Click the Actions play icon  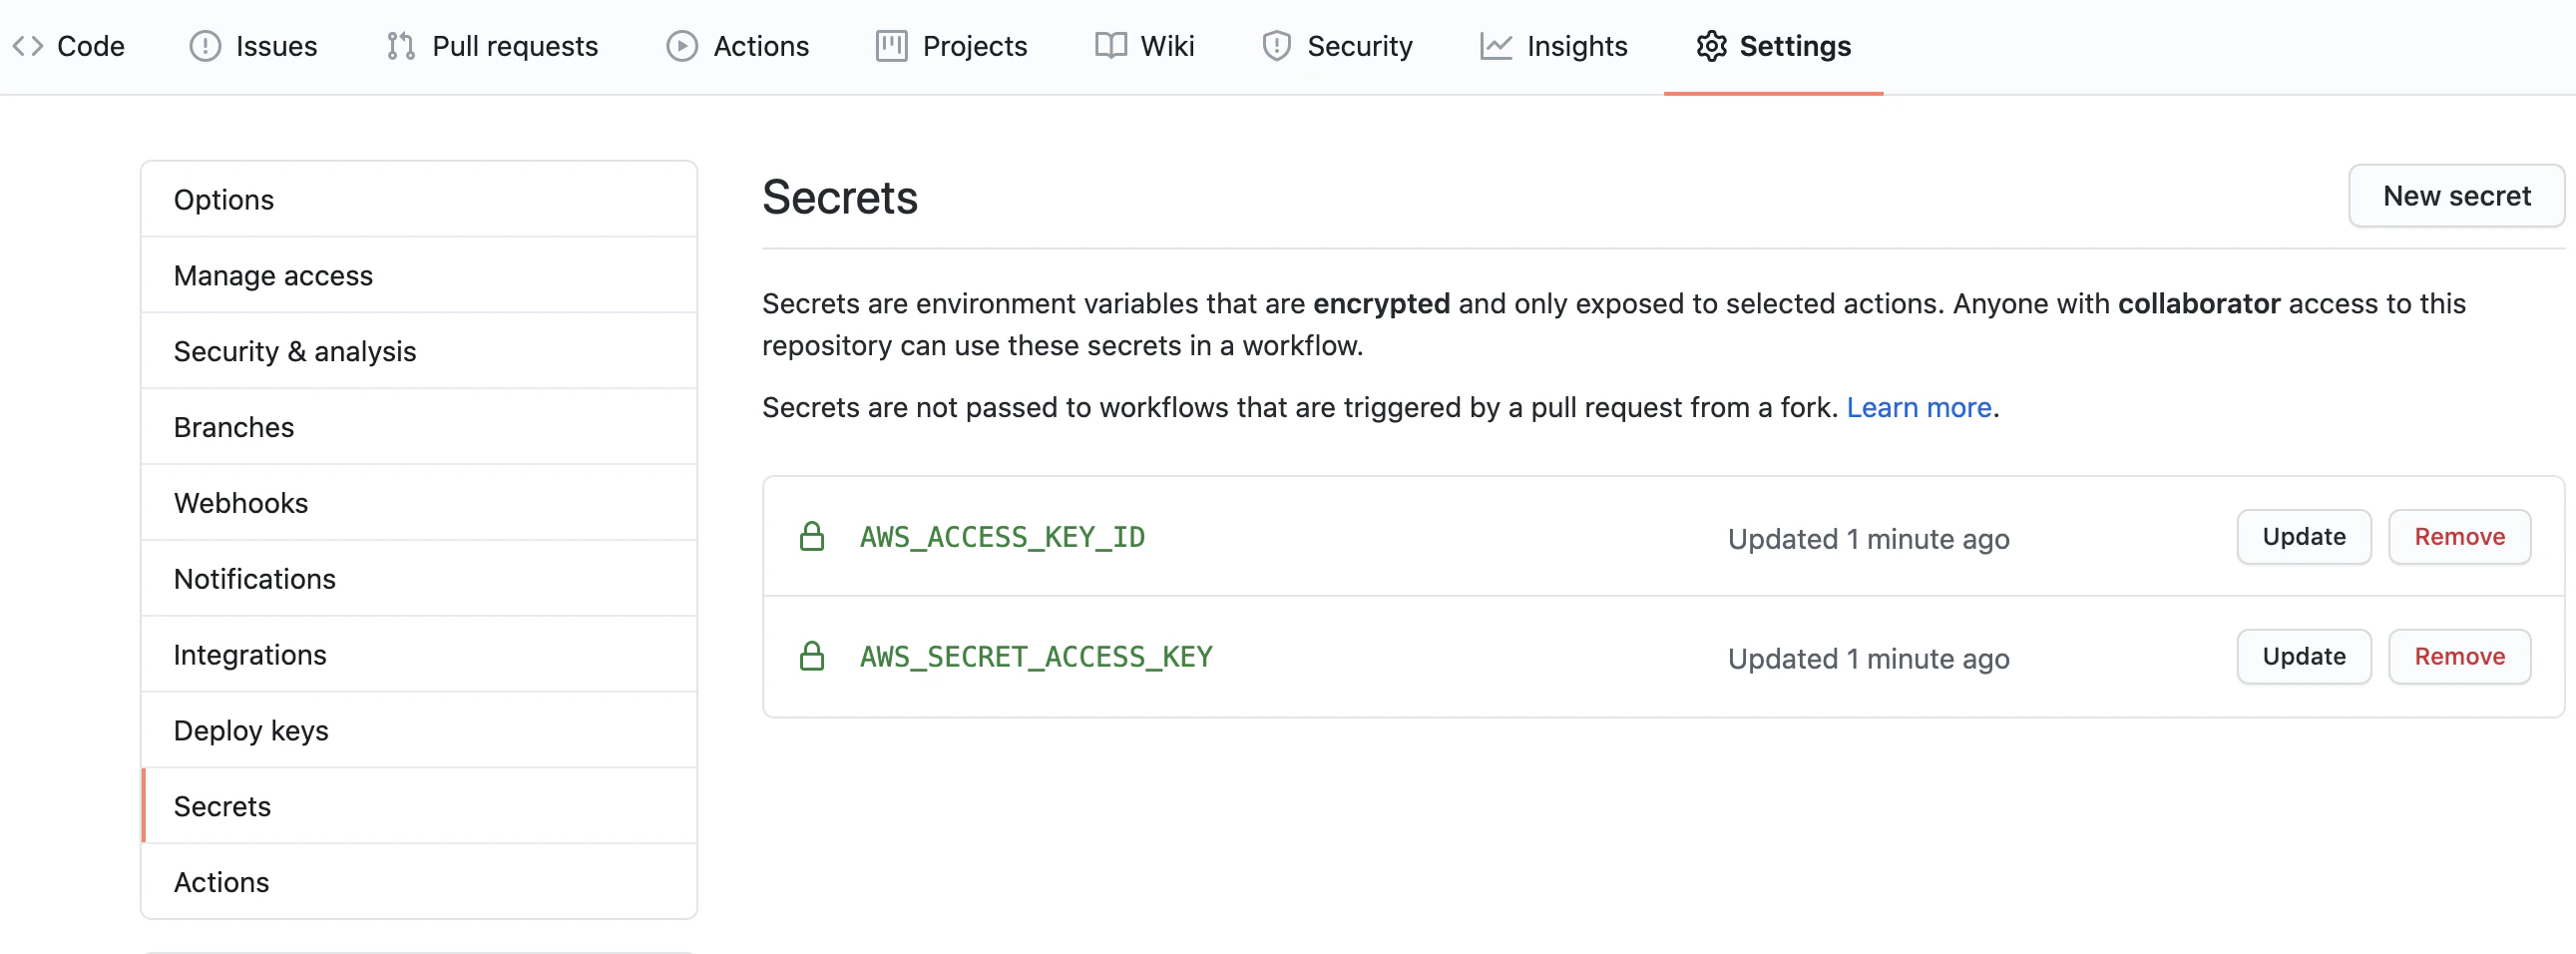coord(682,46)
